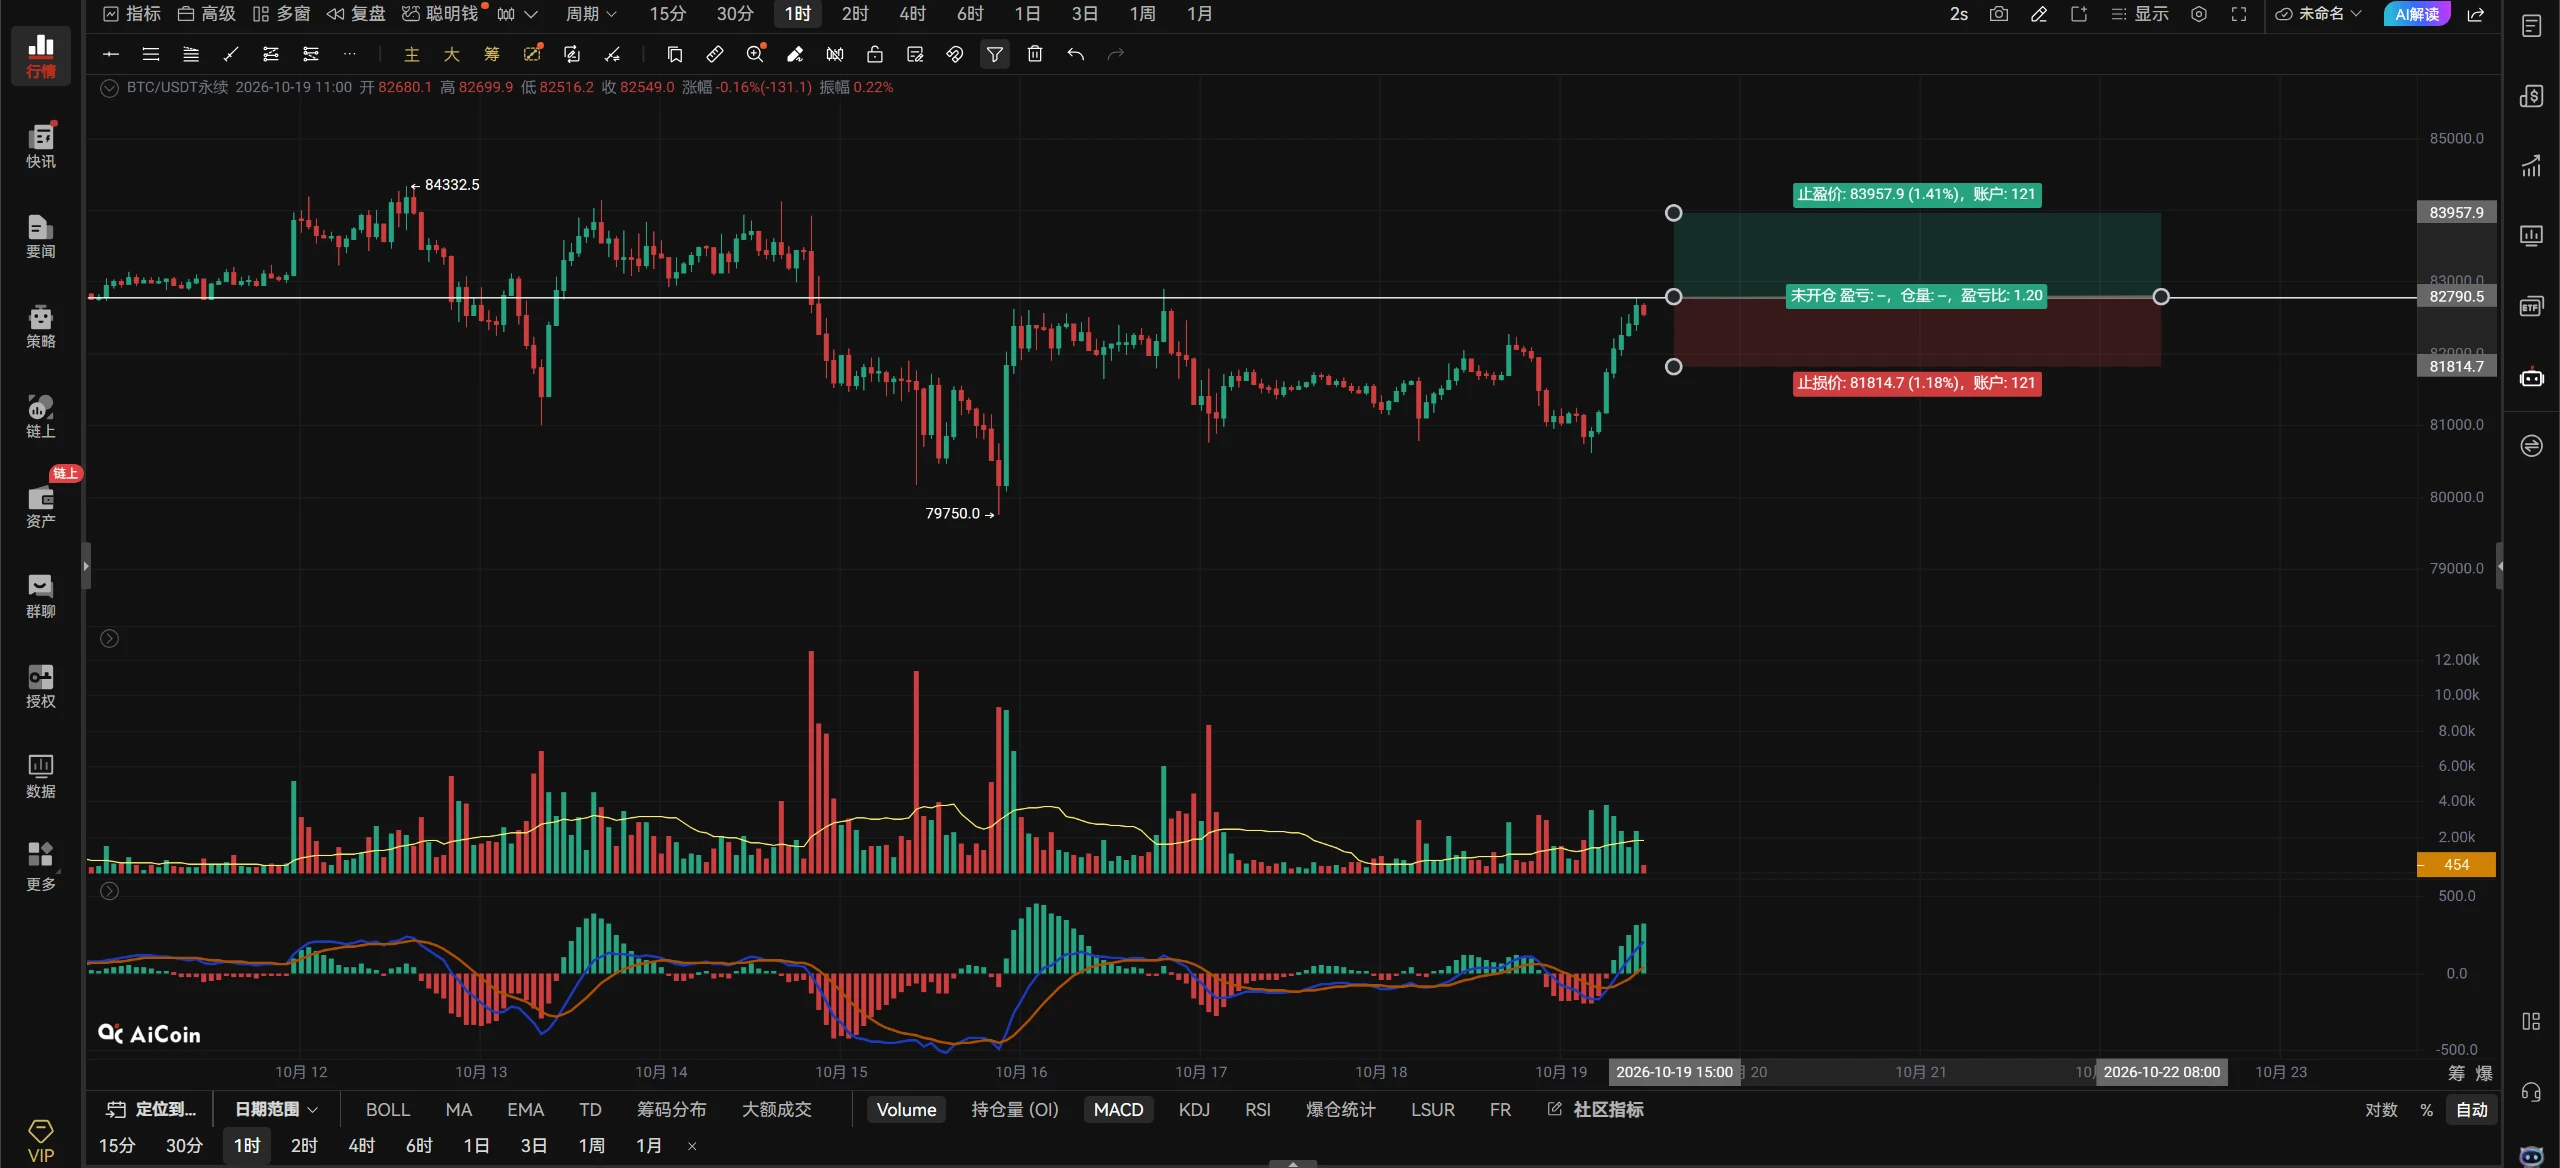
Task: Expand the 周期 period dropdown
Action: 591,14
